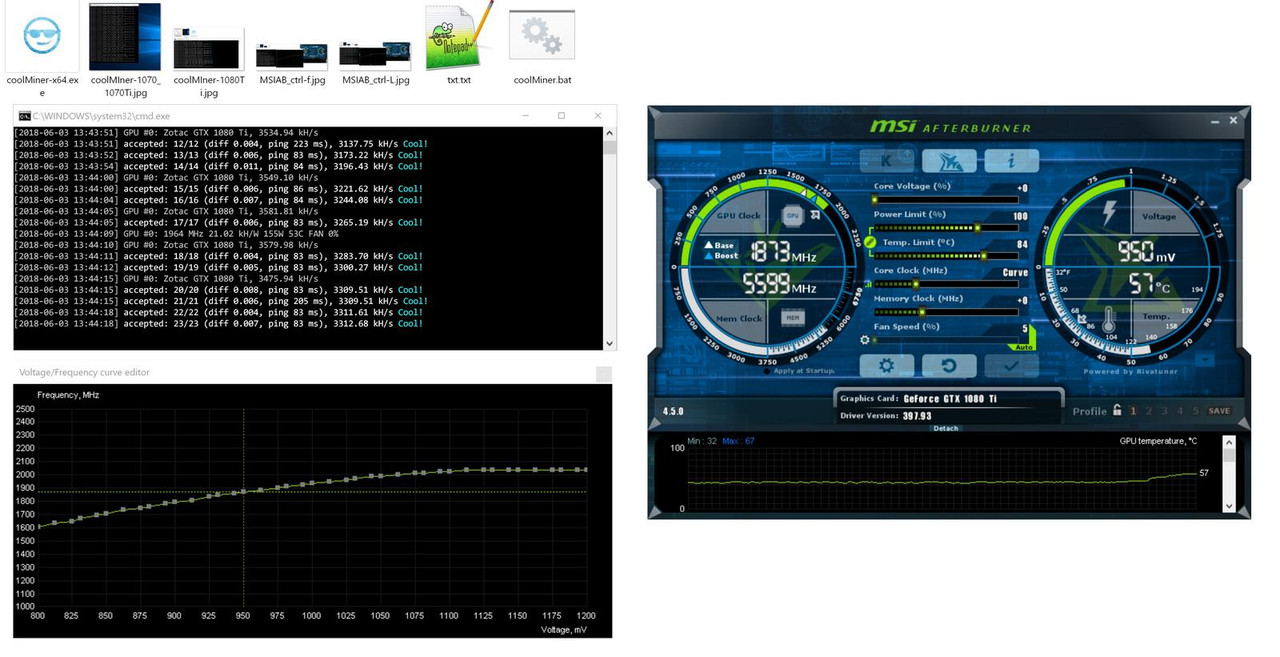Click the 'GPU #0: 1964 MHz 21.02 kH/W' line
This screenshot has height=657, width=1280.
tap(177, 233)
